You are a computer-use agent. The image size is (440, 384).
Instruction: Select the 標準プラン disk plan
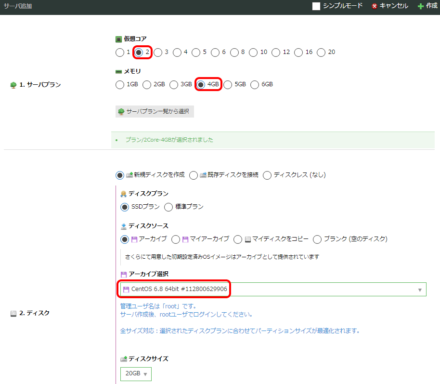tap(168, 207)
